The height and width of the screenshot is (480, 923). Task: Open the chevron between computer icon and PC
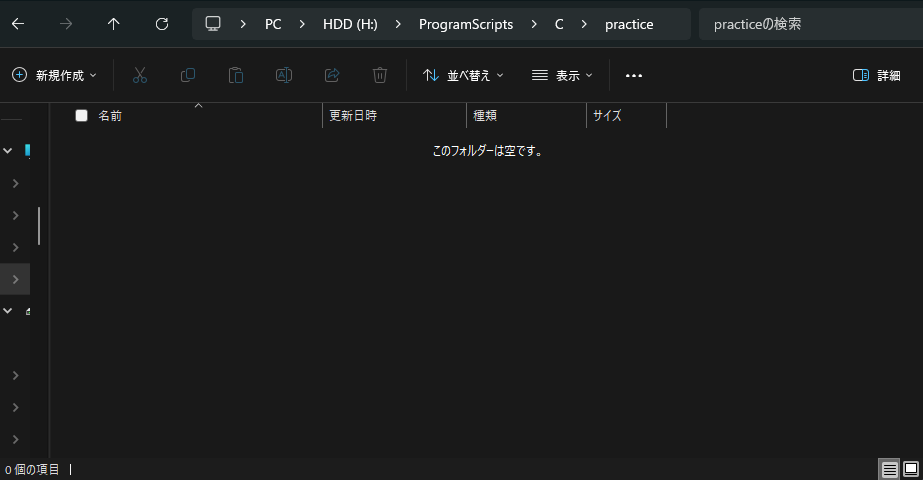(x=243, y=24)
